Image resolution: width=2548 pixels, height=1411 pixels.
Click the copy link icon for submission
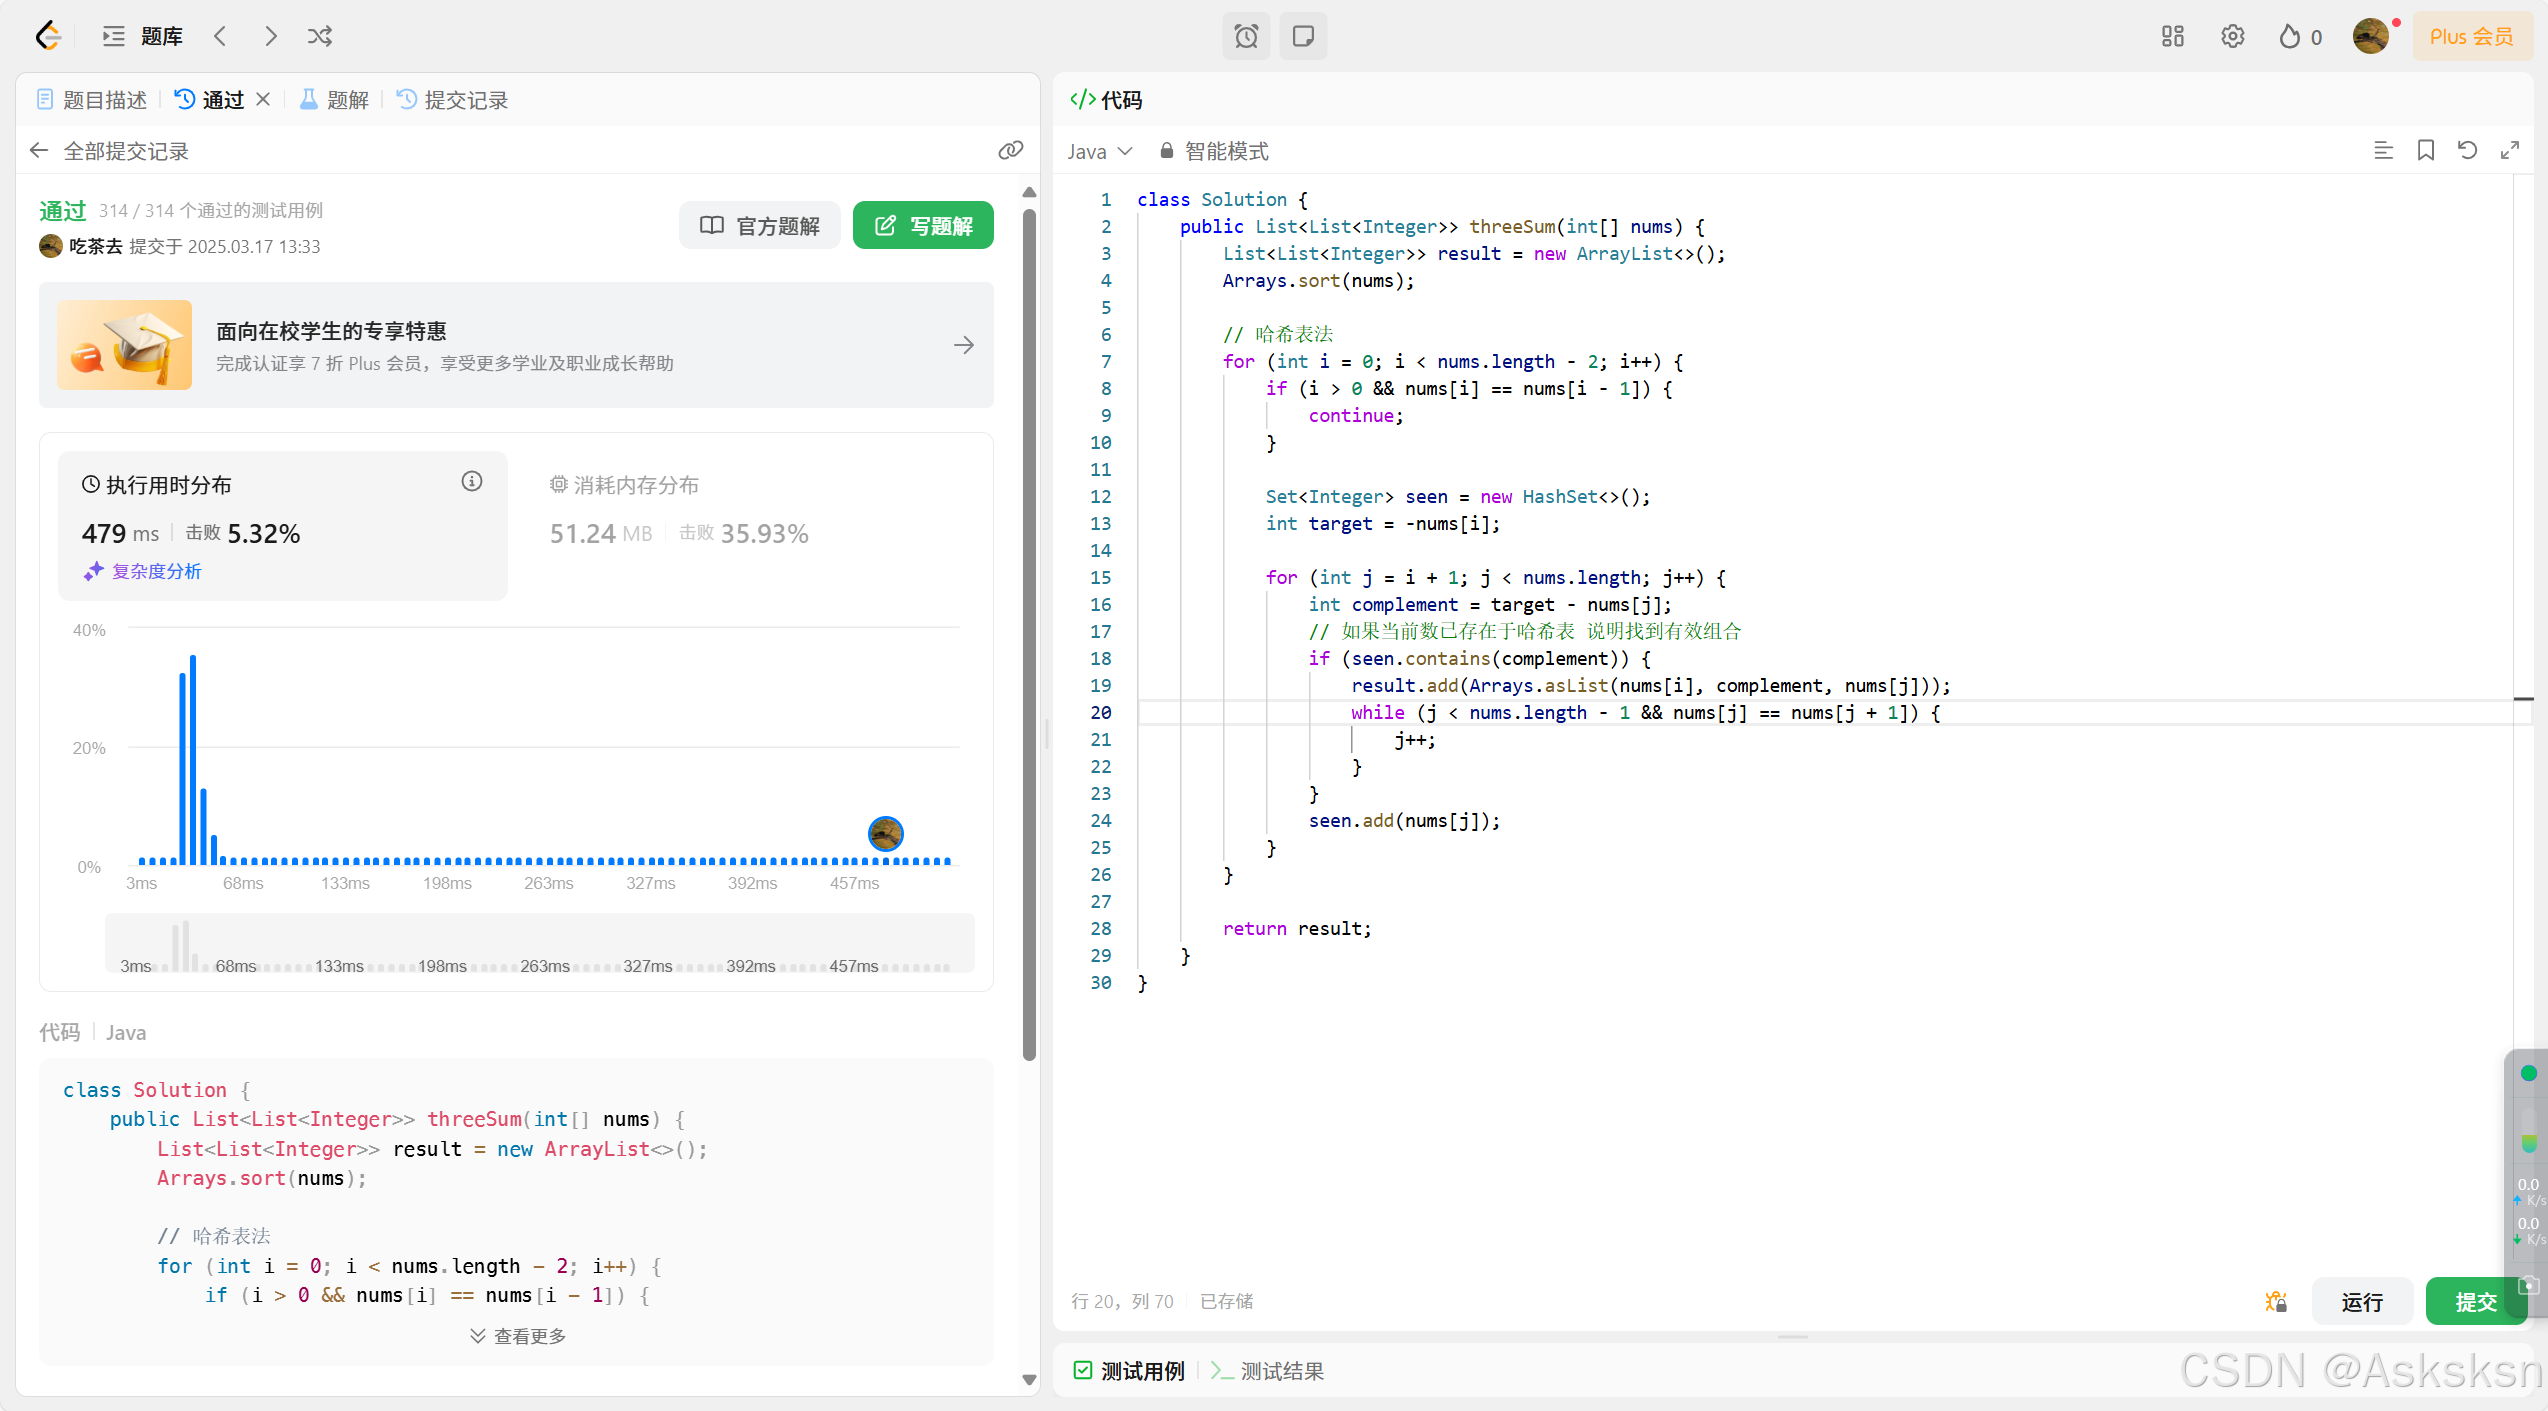1010,151
